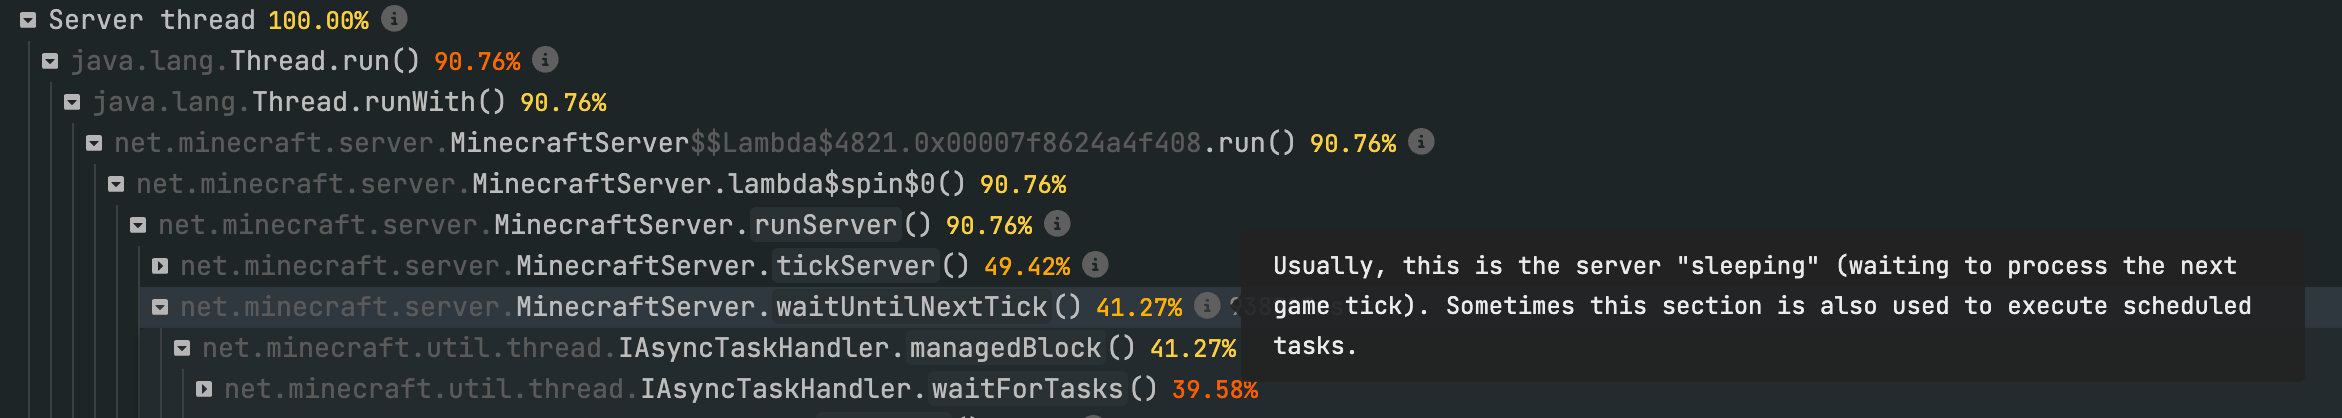Collapse the java.lang.Thread.run() node
The image size is (2342, 418).
click(x=50, y=61)
